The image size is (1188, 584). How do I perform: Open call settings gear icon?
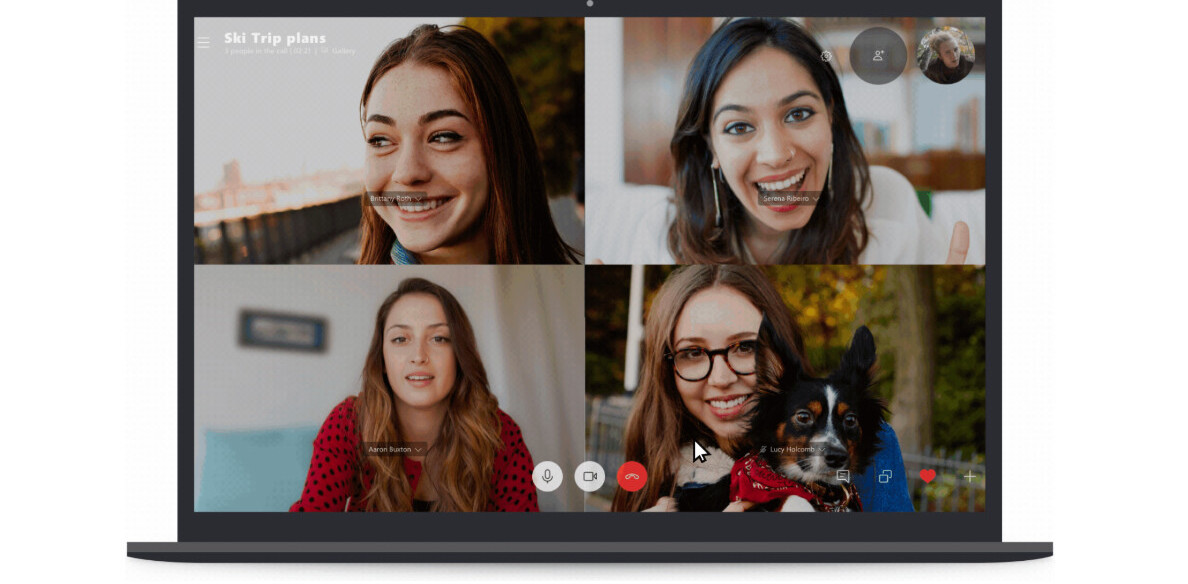tap(826, 57)
